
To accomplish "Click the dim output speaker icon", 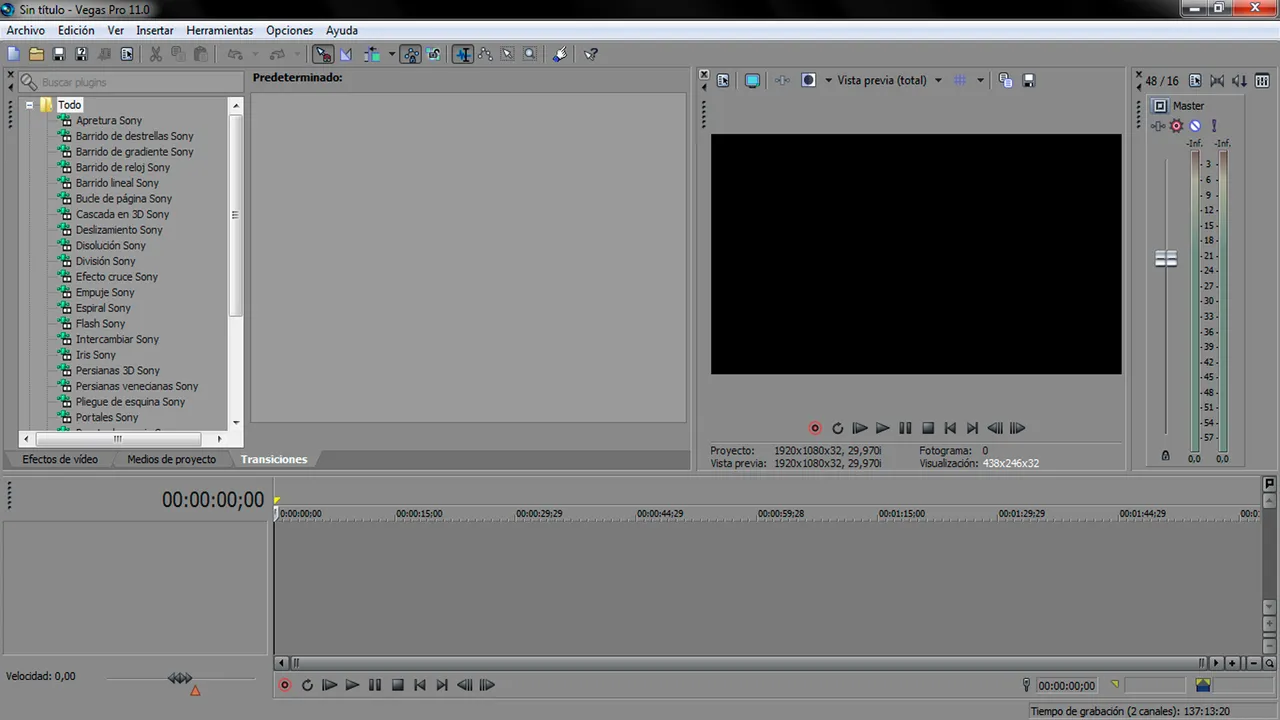I will [1239, 81].
